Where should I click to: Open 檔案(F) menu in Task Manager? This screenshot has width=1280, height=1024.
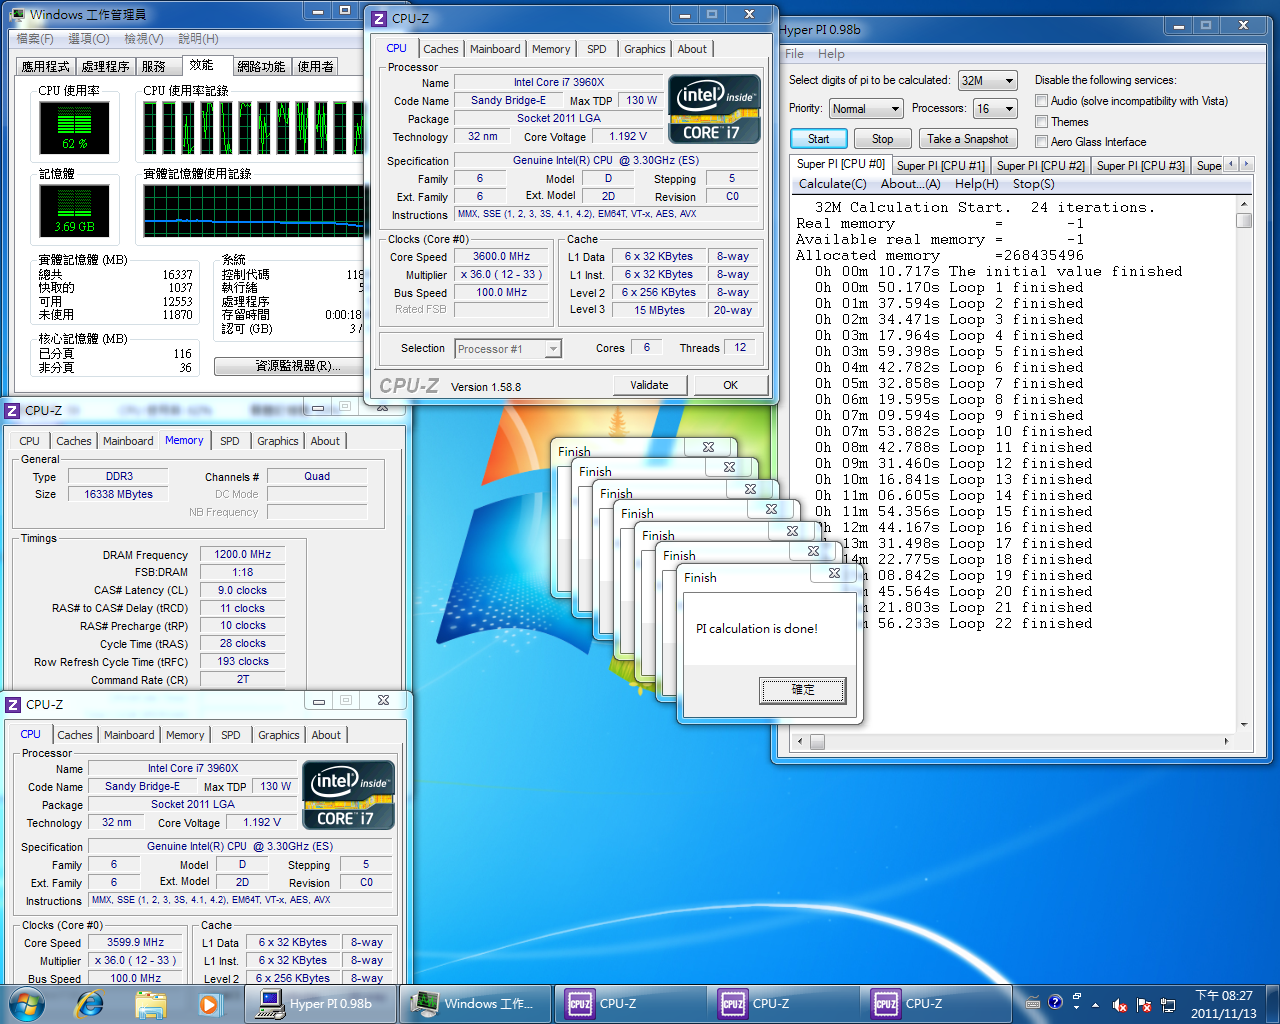coord(35,39)
